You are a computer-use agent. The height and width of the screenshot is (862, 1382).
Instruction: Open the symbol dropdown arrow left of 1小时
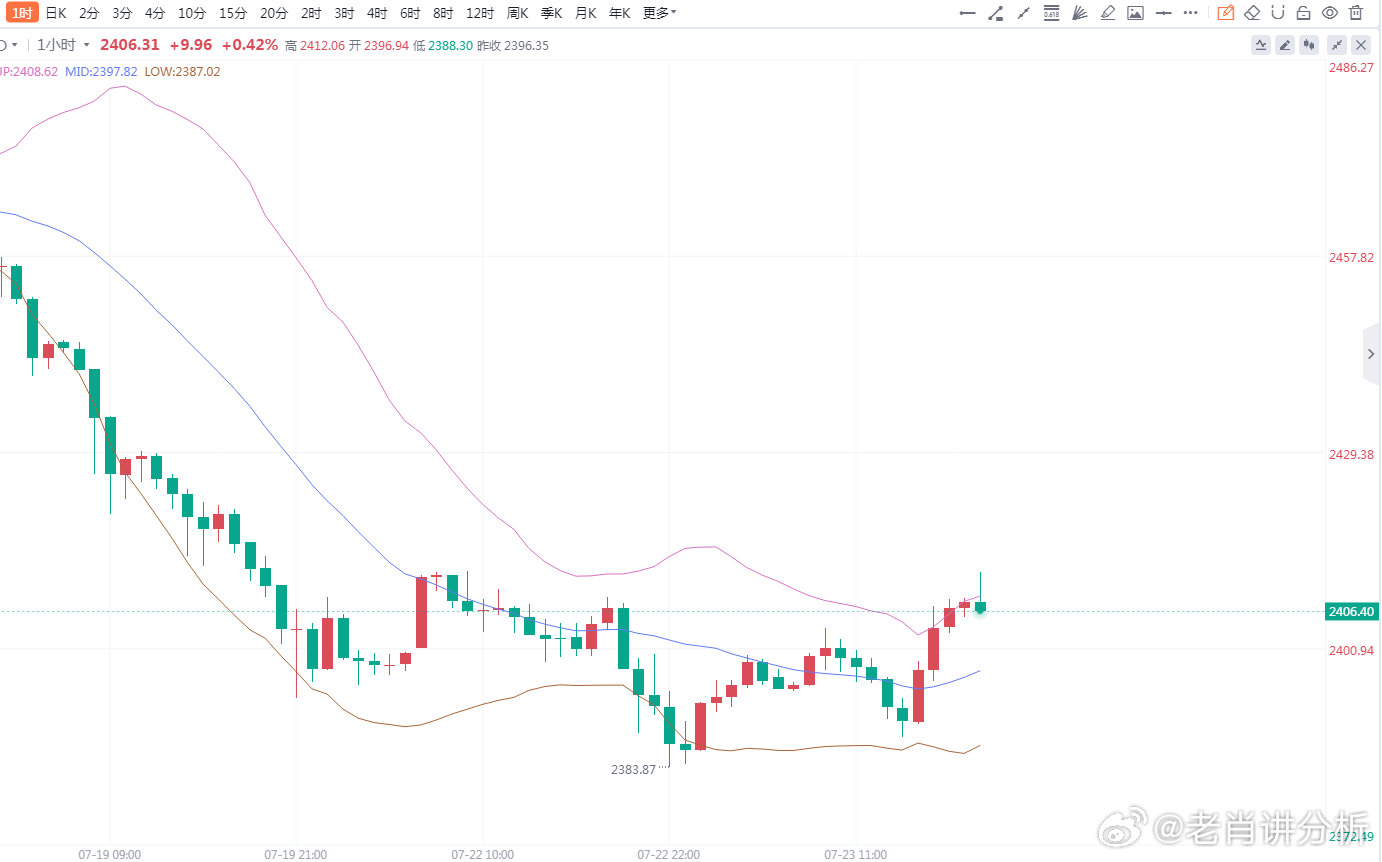click(14, 45)
